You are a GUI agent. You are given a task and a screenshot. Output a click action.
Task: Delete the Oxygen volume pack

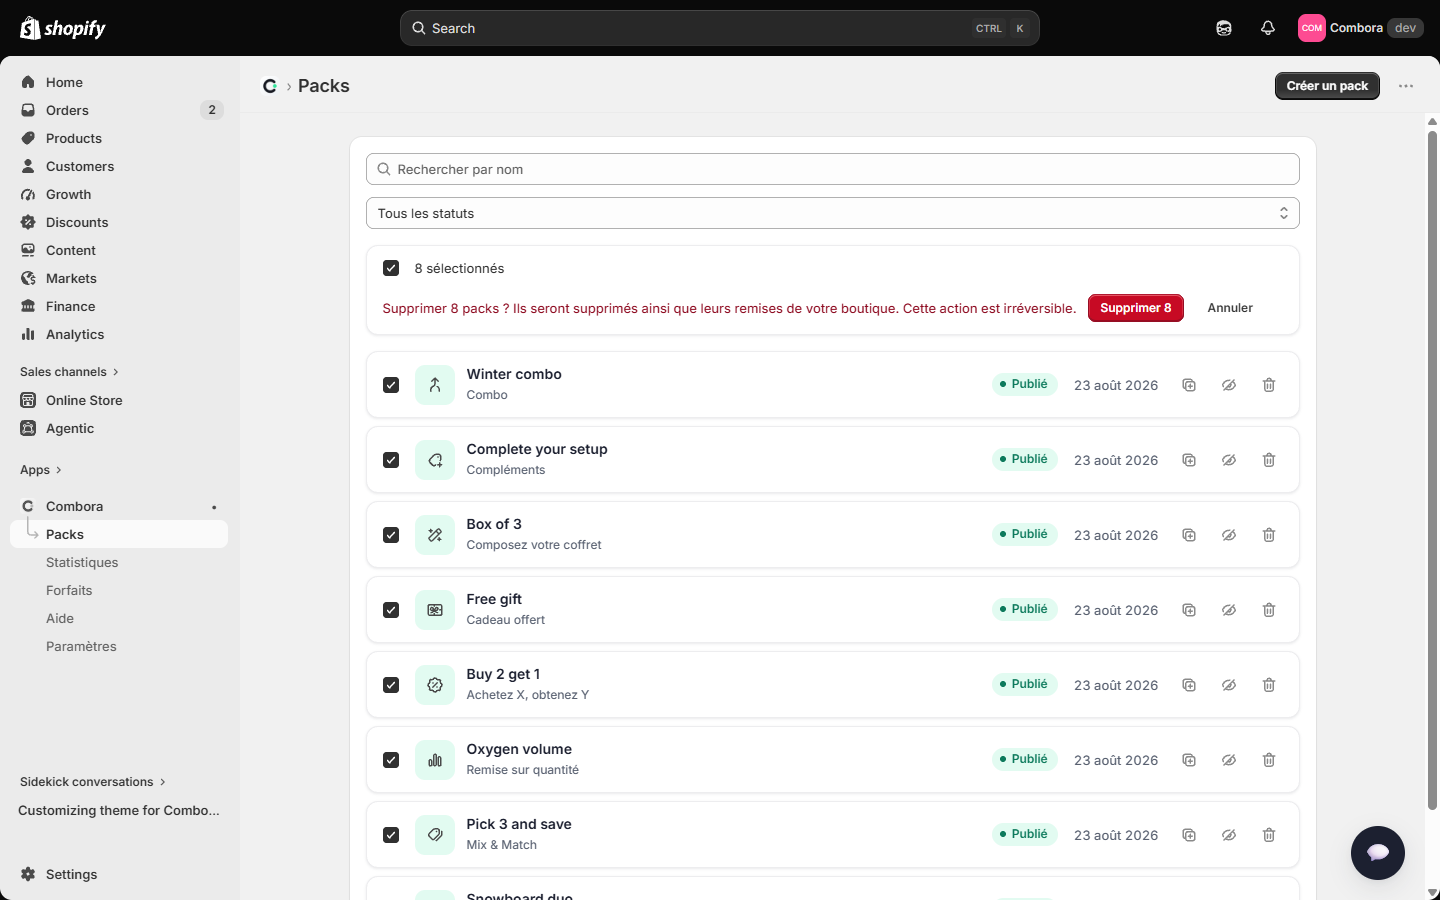click(1269, 760)
